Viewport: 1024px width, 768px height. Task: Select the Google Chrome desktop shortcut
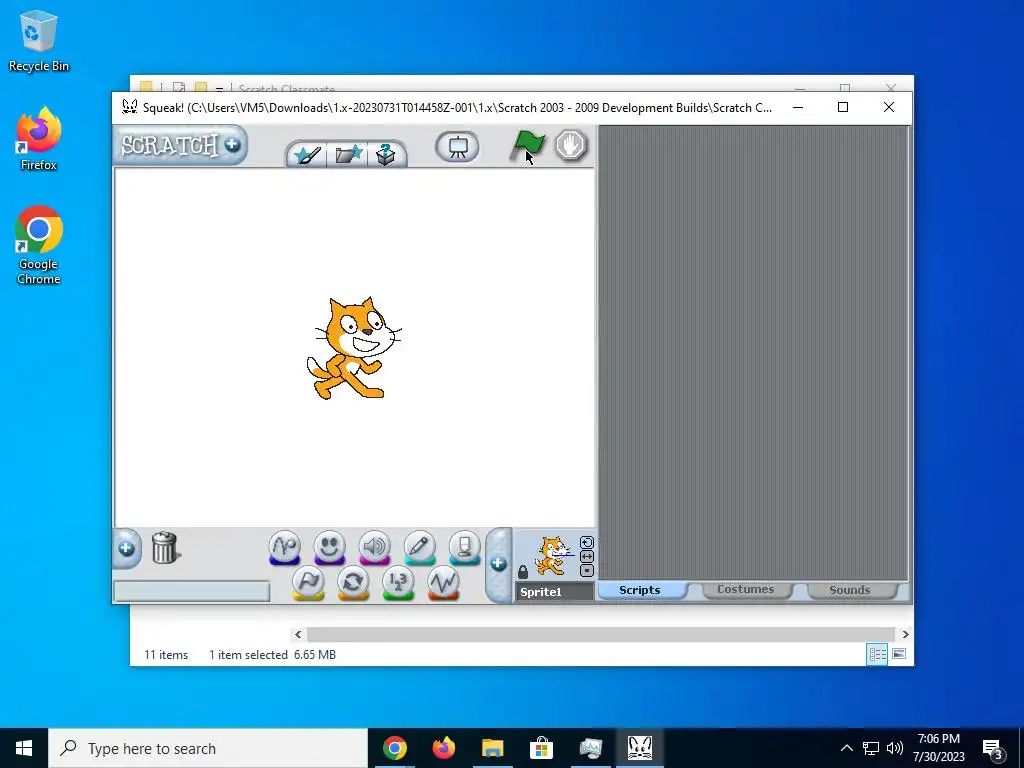39,246
